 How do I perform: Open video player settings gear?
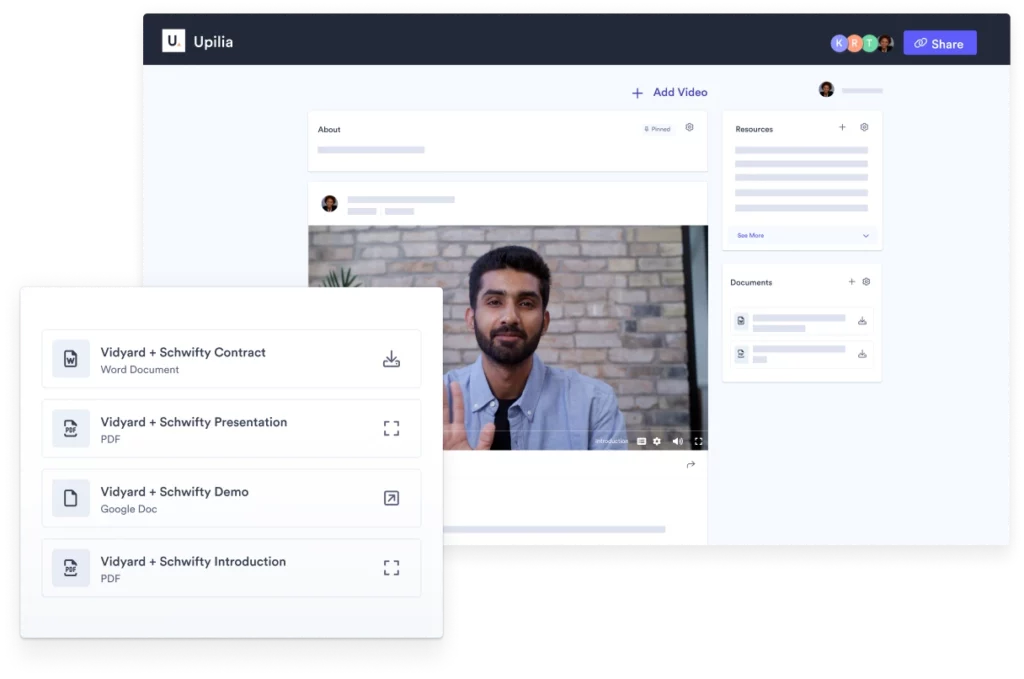click(657, 441)
